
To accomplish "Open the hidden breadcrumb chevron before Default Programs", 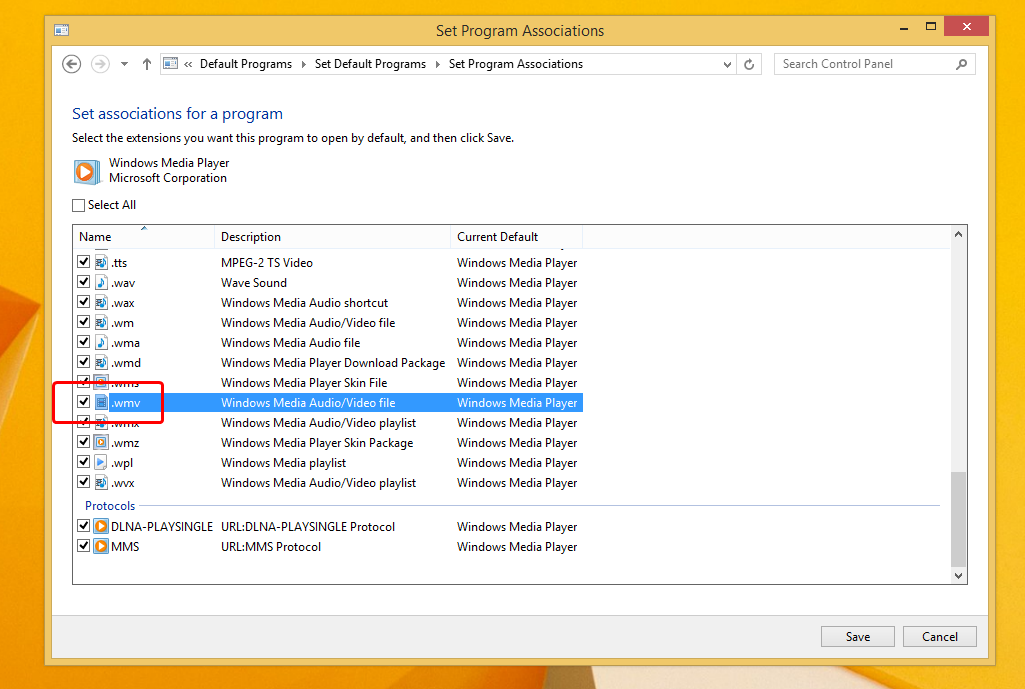I will (188, 64).
